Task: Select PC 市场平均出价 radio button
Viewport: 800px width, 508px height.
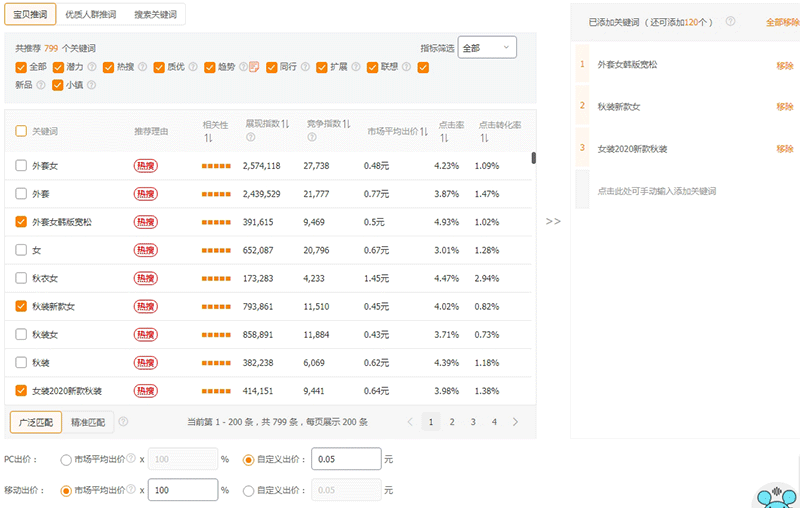Action: click(66, 460)
